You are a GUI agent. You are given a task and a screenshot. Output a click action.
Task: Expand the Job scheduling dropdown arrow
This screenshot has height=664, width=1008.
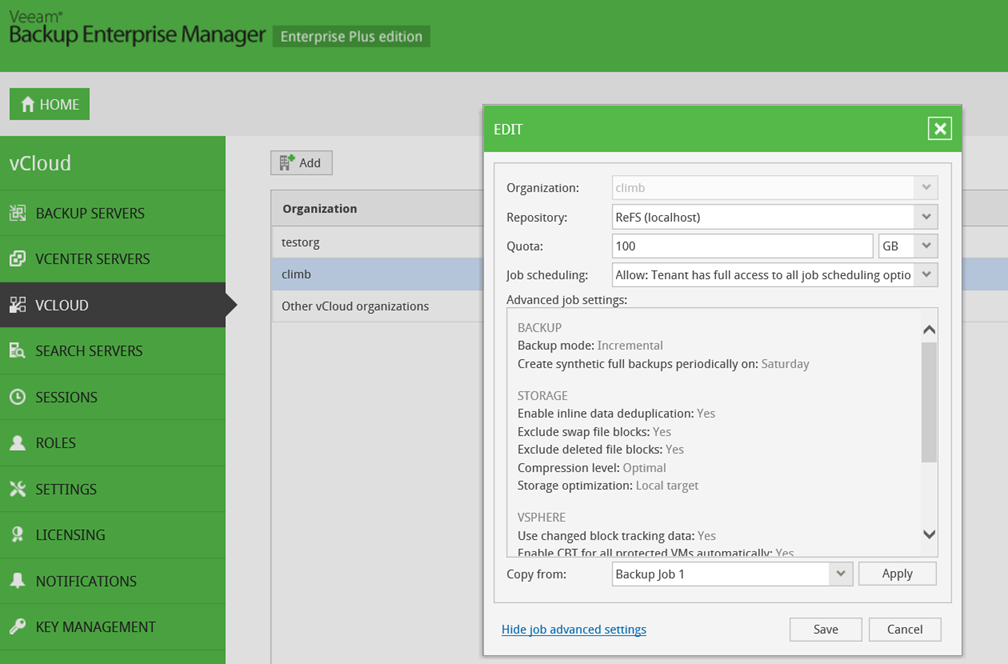click(x=926, y=274)
